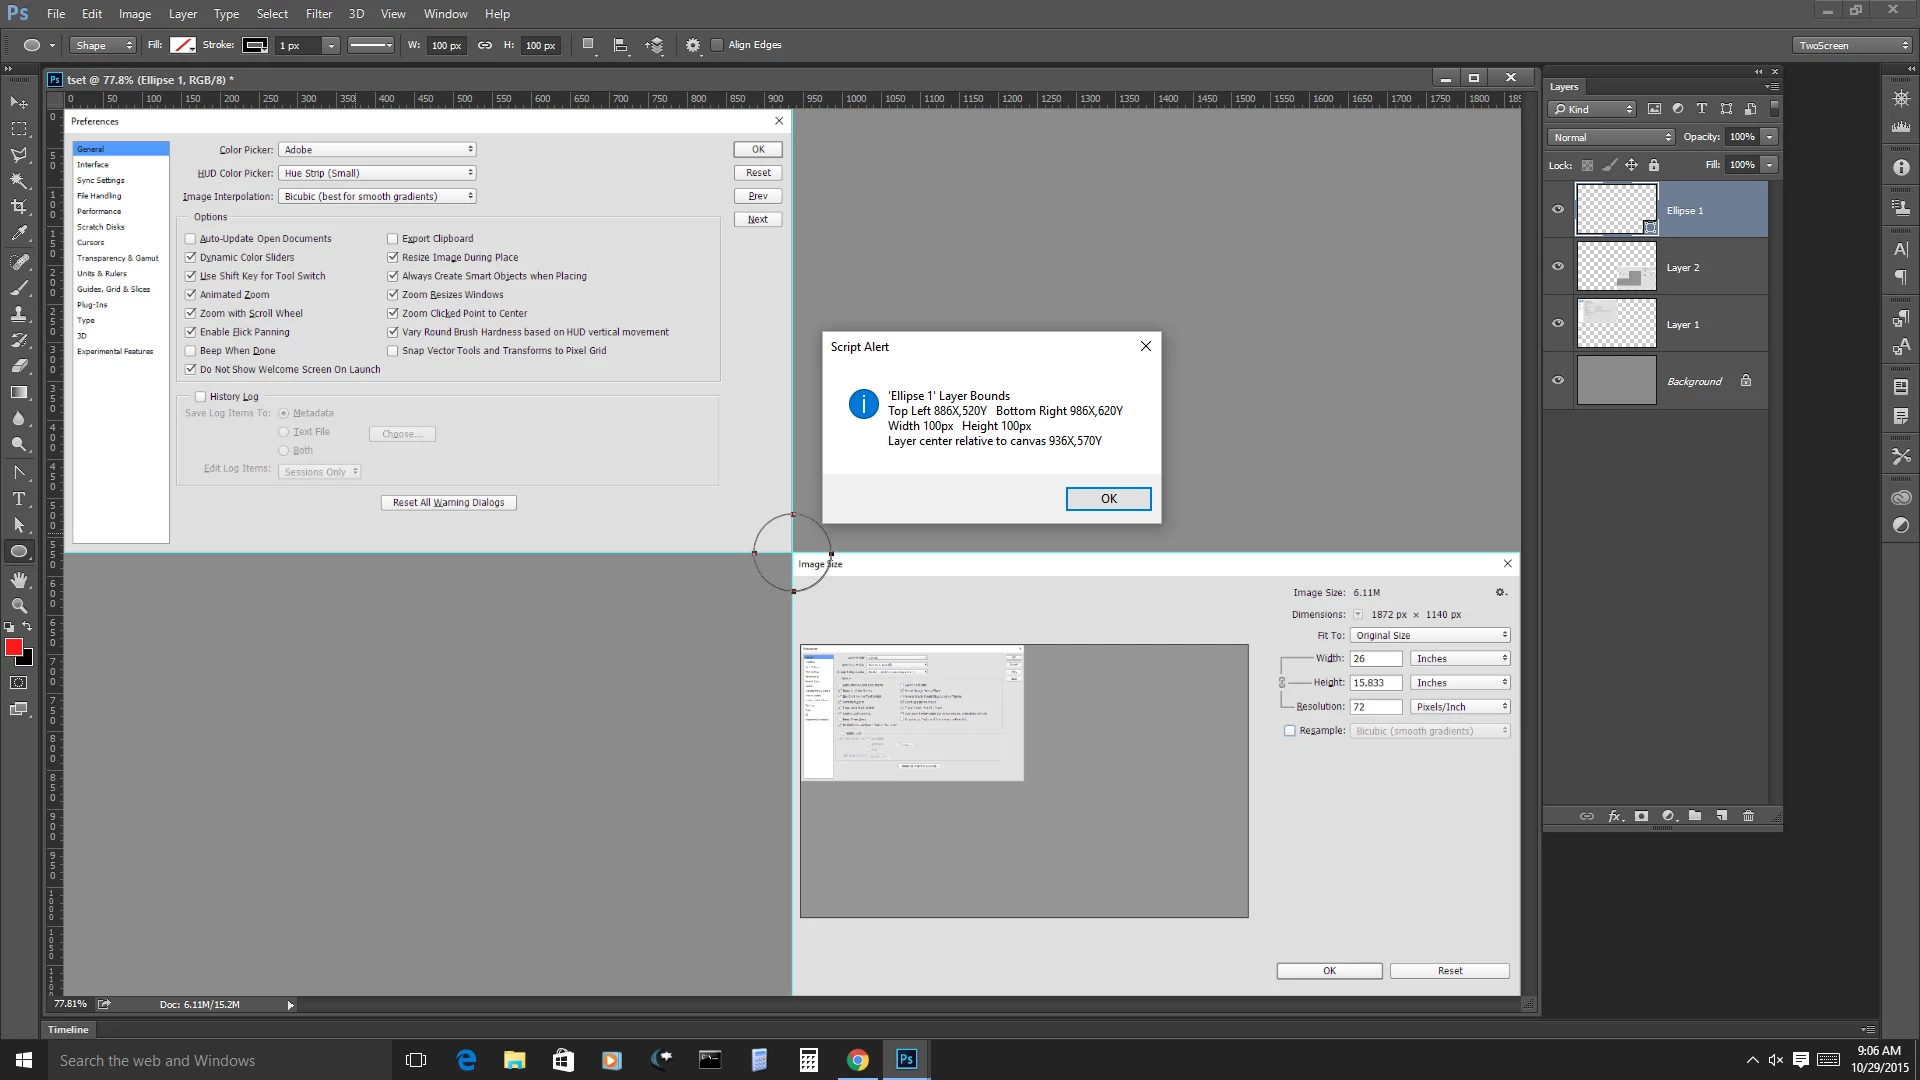Open Chrome from the Windows taskbar
Screen dimensions: 1920x1080
[857, 1060]
